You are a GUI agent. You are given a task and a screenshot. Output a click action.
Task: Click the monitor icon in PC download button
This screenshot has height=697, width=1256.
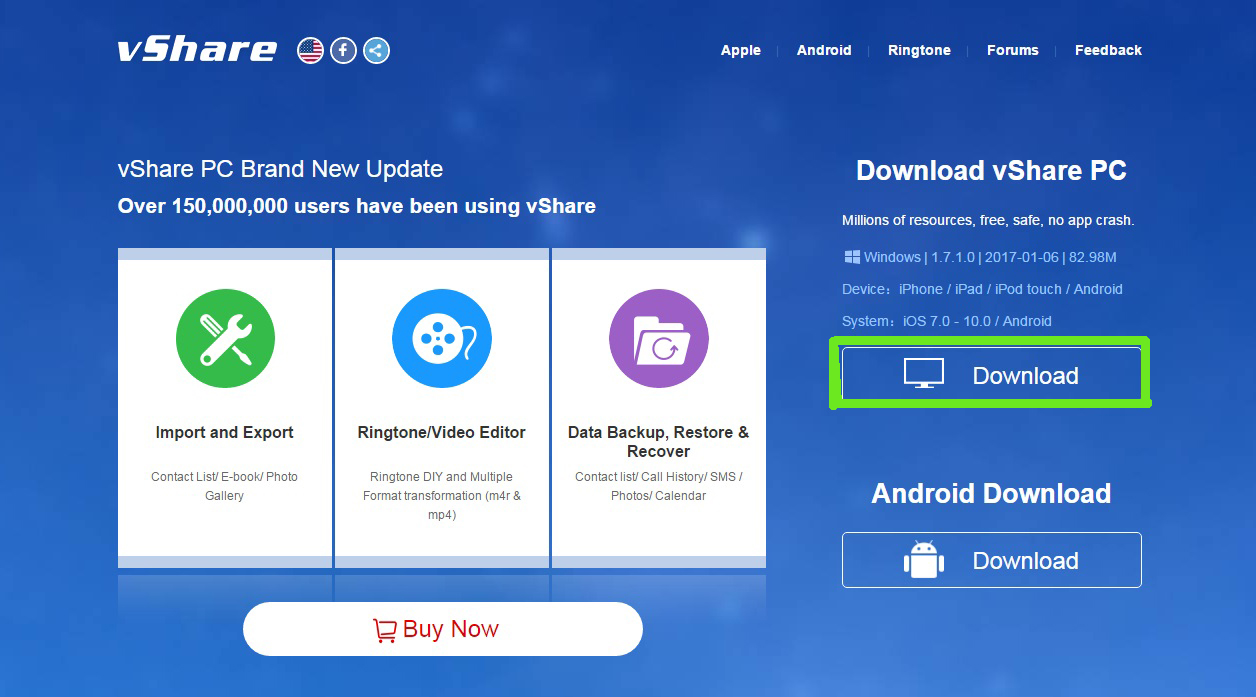tap(924, 374)
